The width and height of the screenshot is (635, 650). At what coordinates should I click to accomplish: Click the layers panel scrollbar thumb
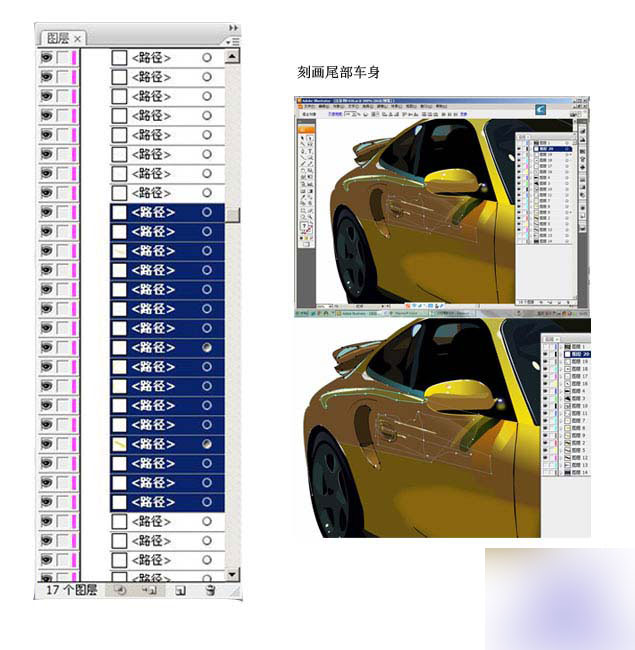point(233,215)
